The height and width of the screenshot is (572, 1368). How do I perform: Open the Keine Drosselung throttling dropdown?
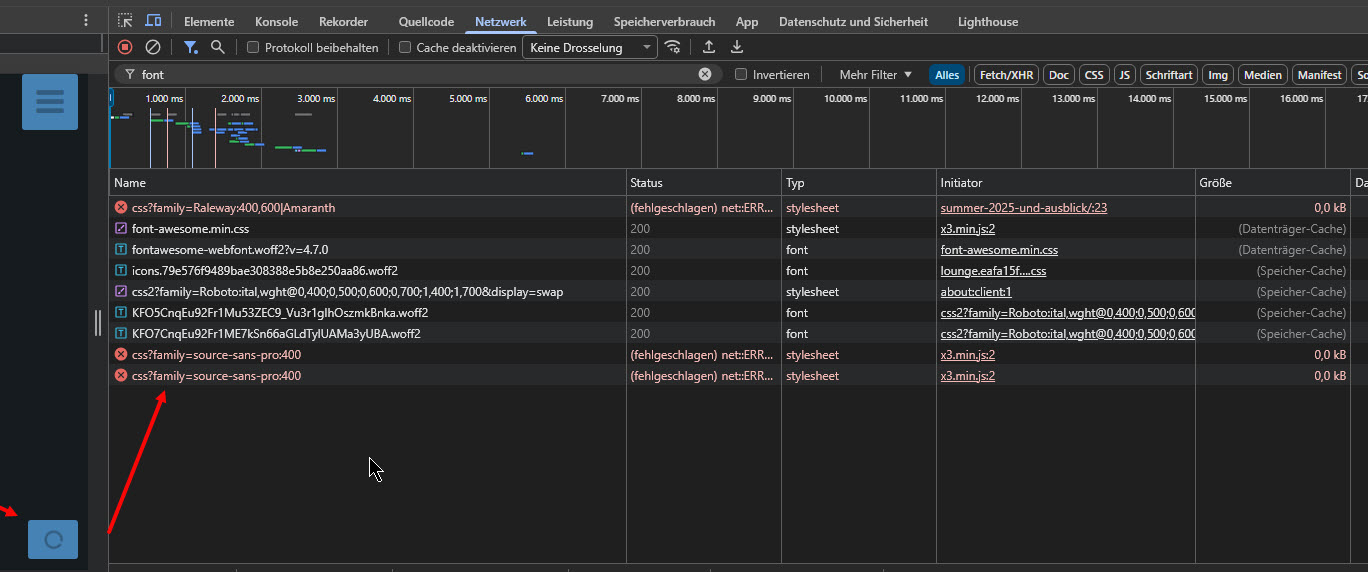tap(590, 47)
